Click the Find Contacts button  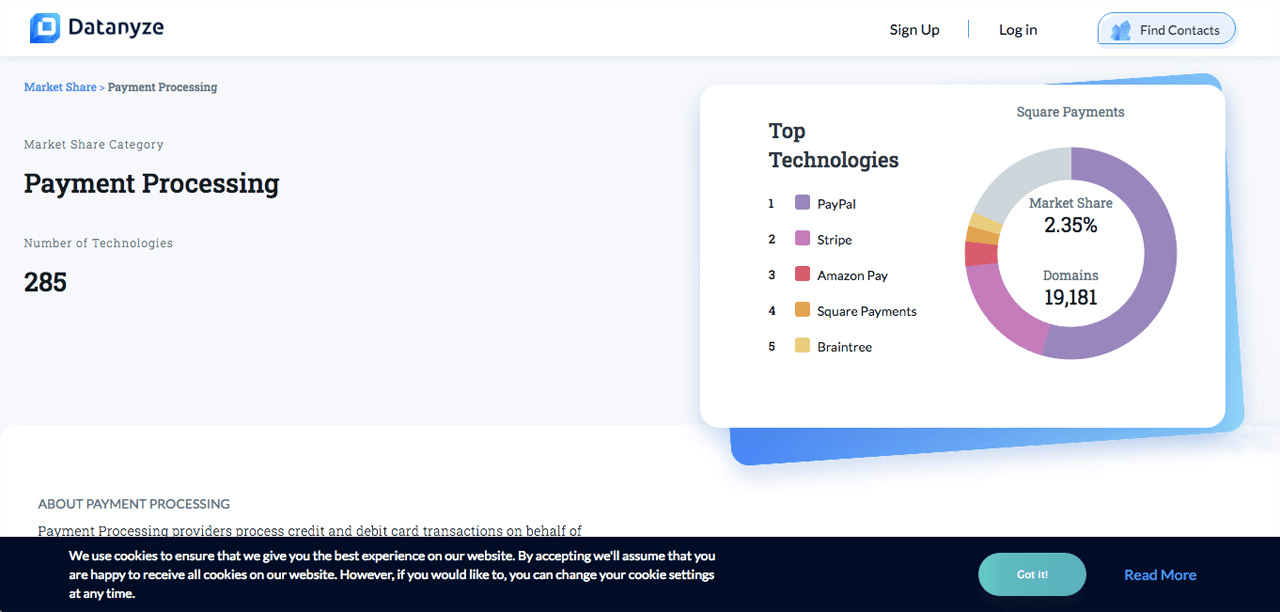1166,30
